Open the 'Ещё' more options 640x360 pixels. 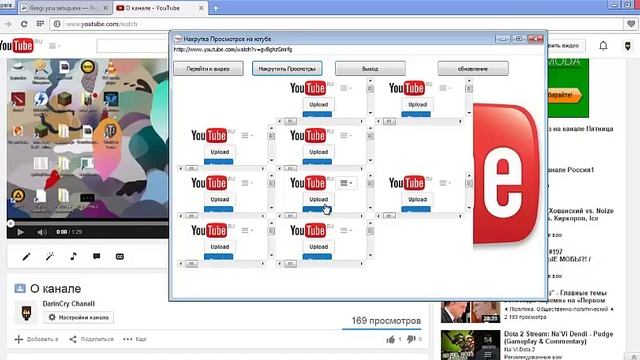[135, 339]
